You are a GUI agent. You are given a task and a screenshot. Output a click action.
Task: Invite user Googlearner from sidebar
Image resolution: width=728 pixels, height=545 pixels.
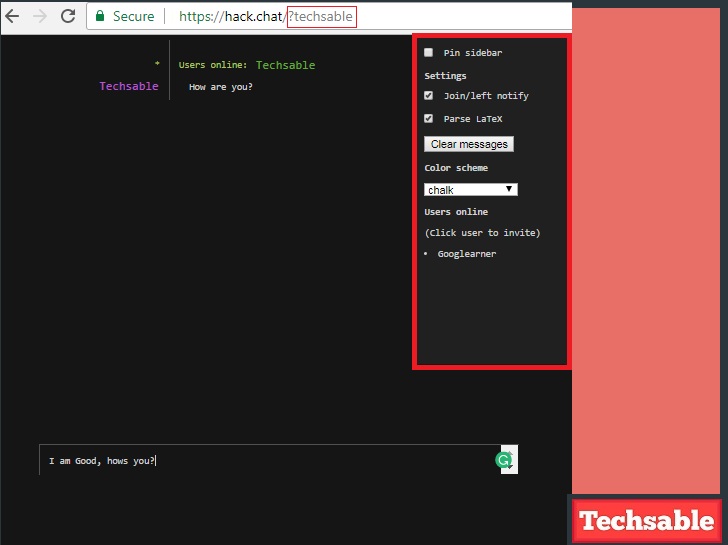click(467, 254)
